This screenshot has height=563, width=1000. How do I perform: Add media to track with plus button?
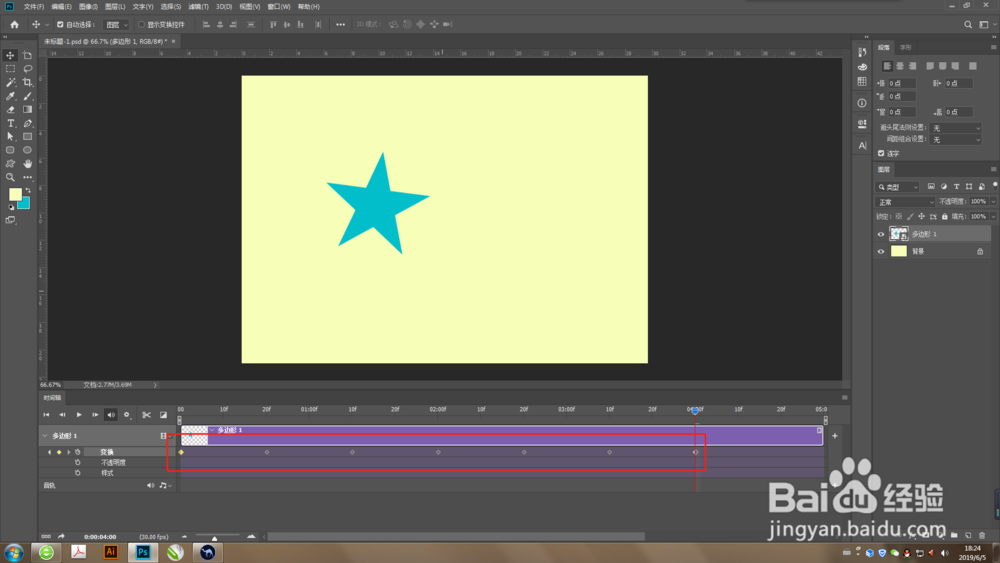835,436
